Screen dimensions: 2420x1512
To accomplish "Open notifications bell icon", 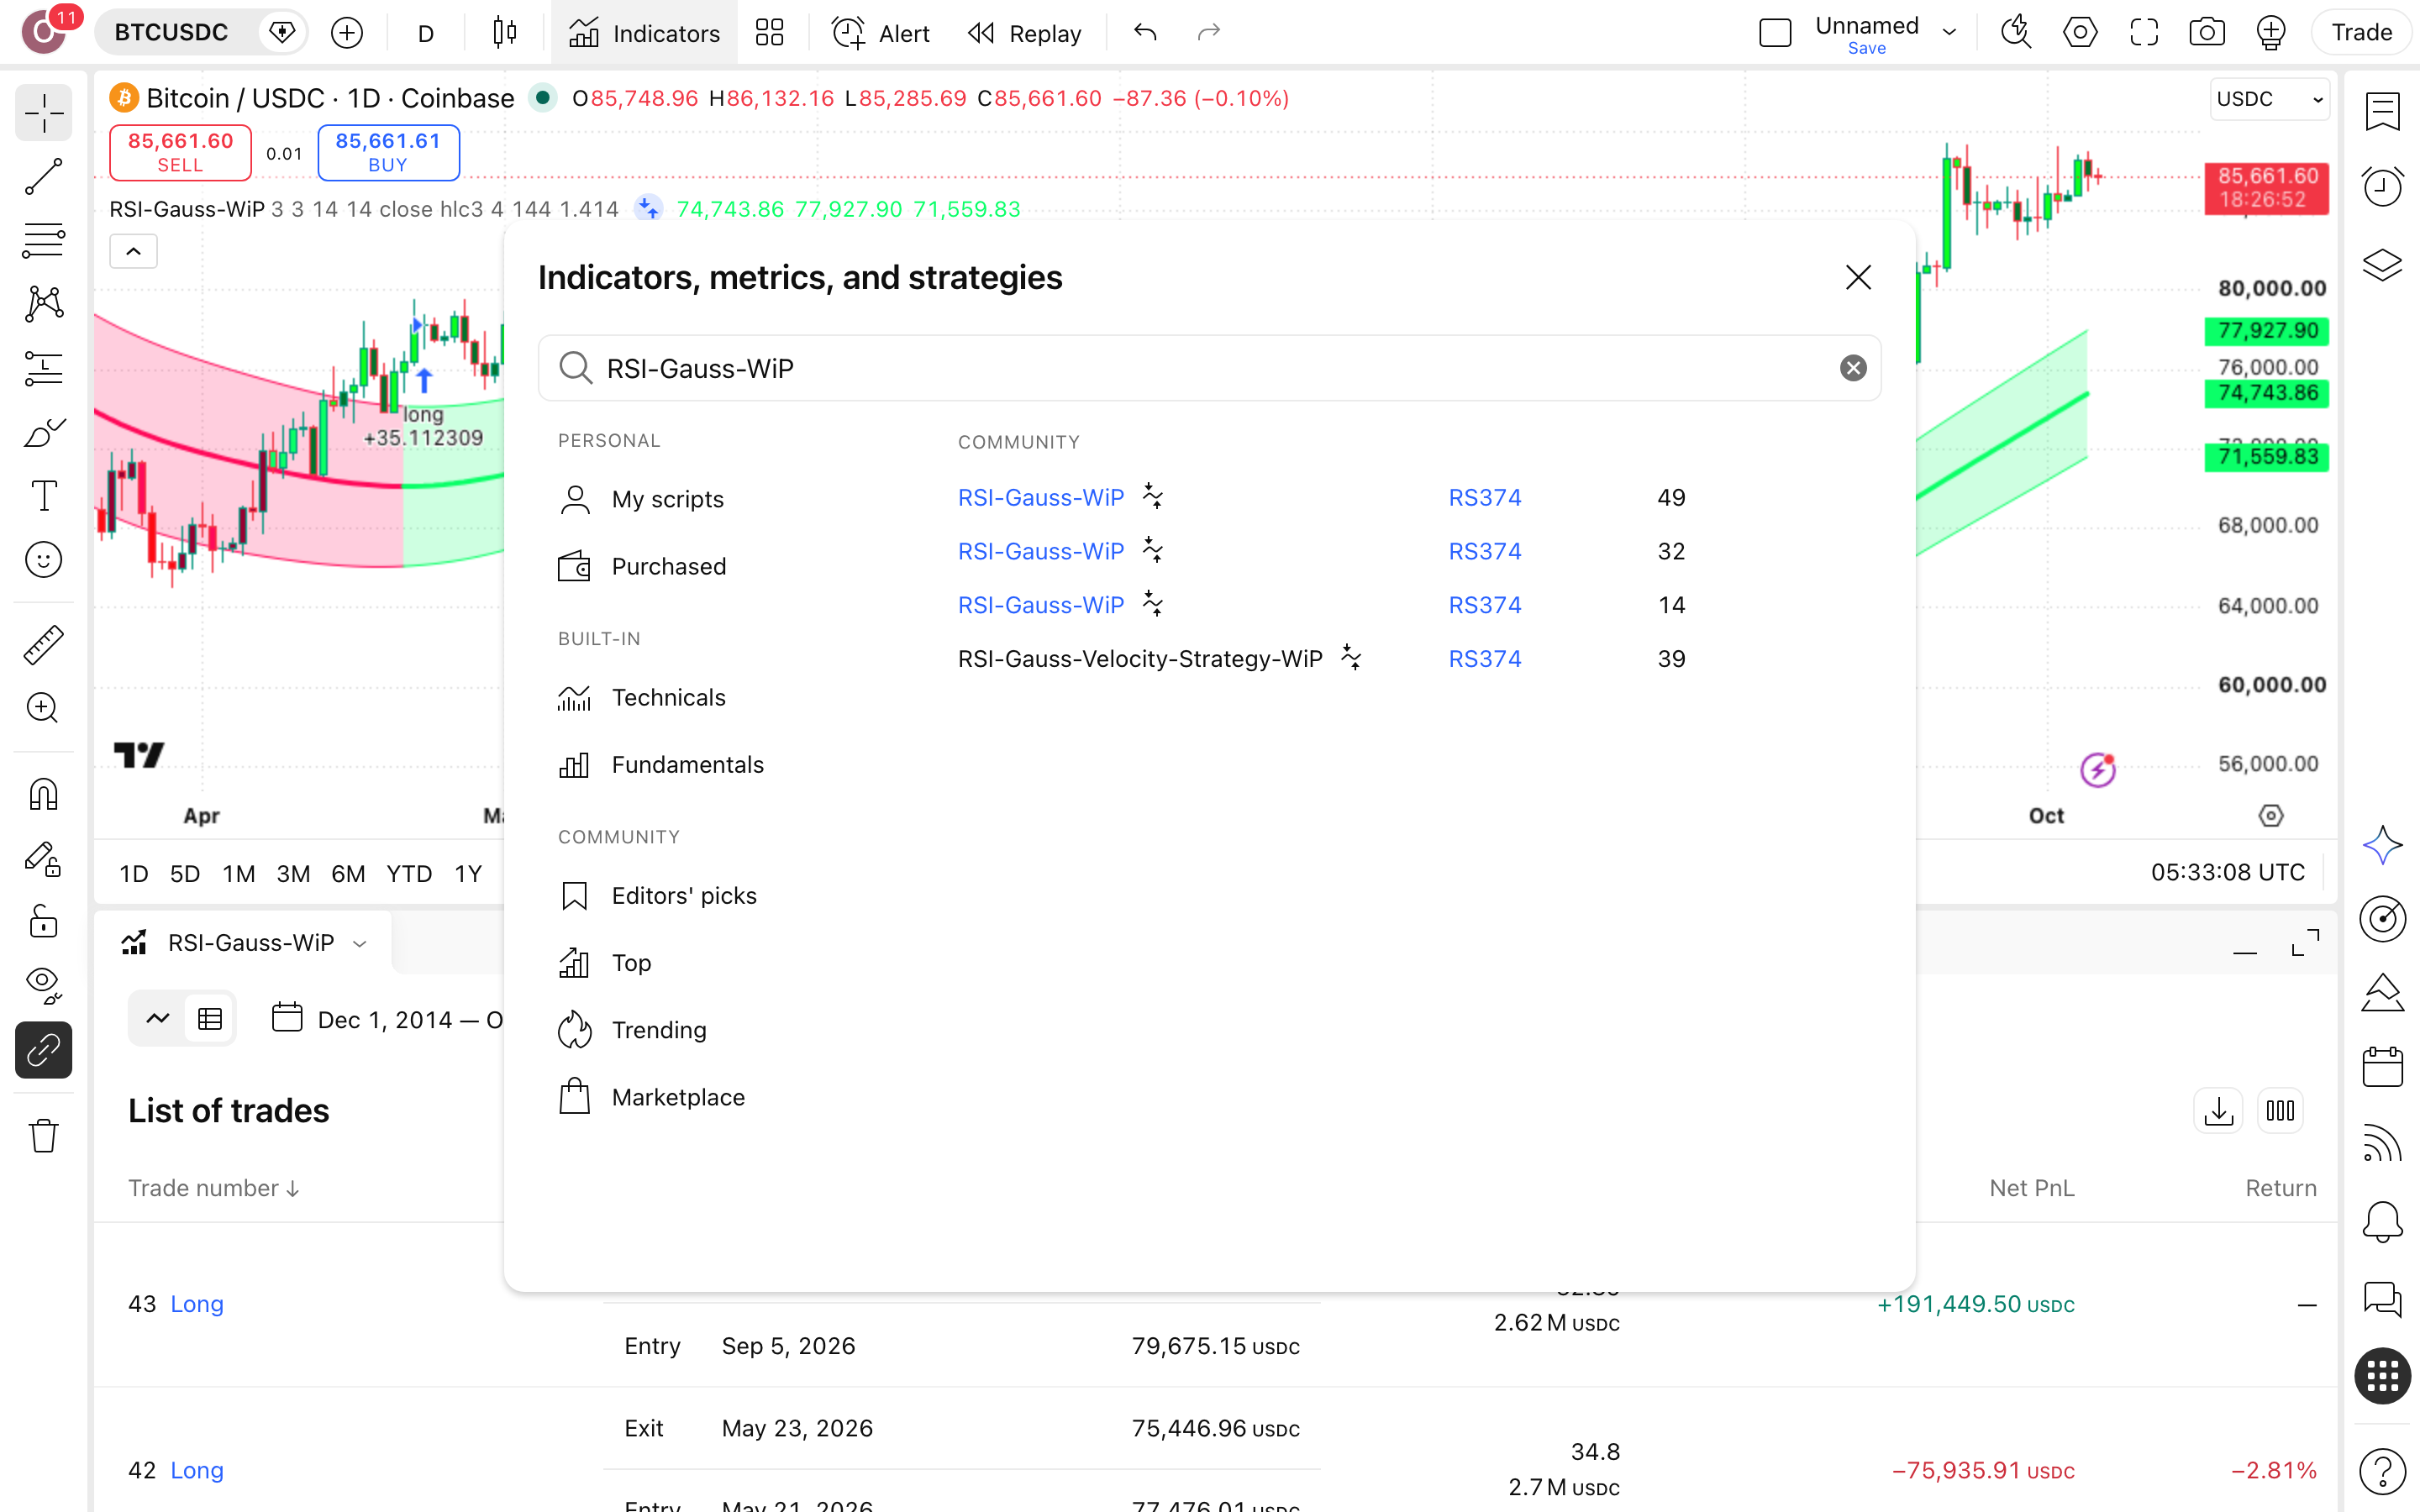I will 2383,1221.
